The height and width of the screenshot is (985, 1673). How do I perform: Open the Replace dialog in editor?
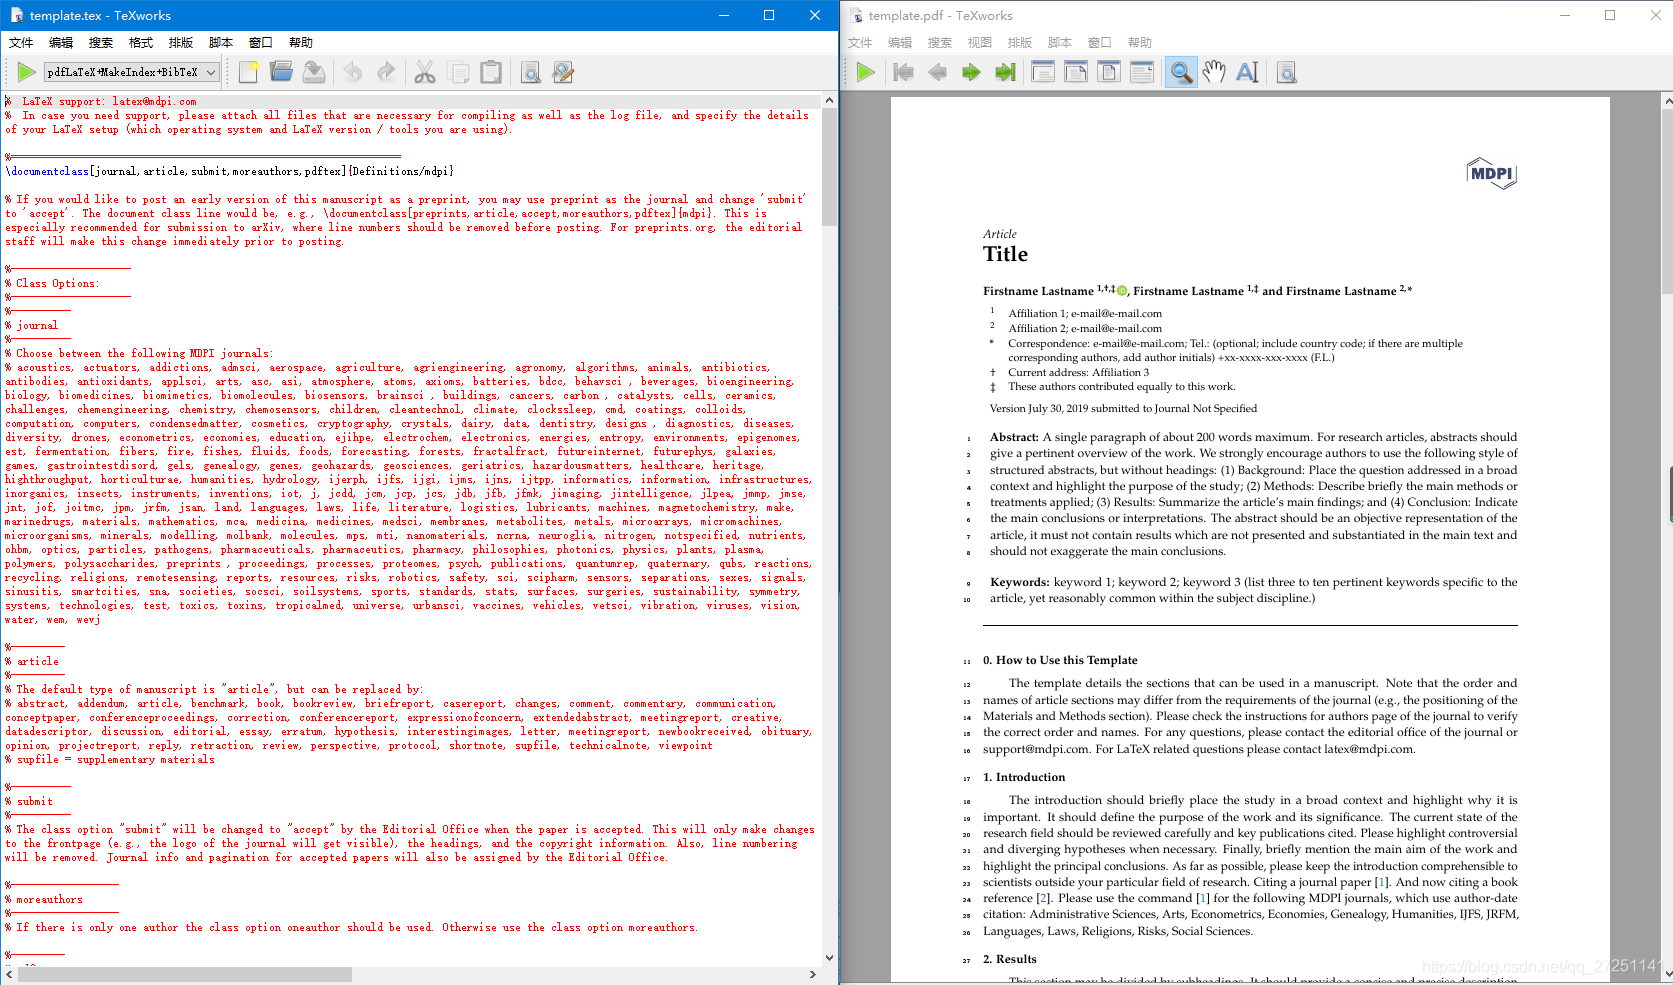coord(563,72)
